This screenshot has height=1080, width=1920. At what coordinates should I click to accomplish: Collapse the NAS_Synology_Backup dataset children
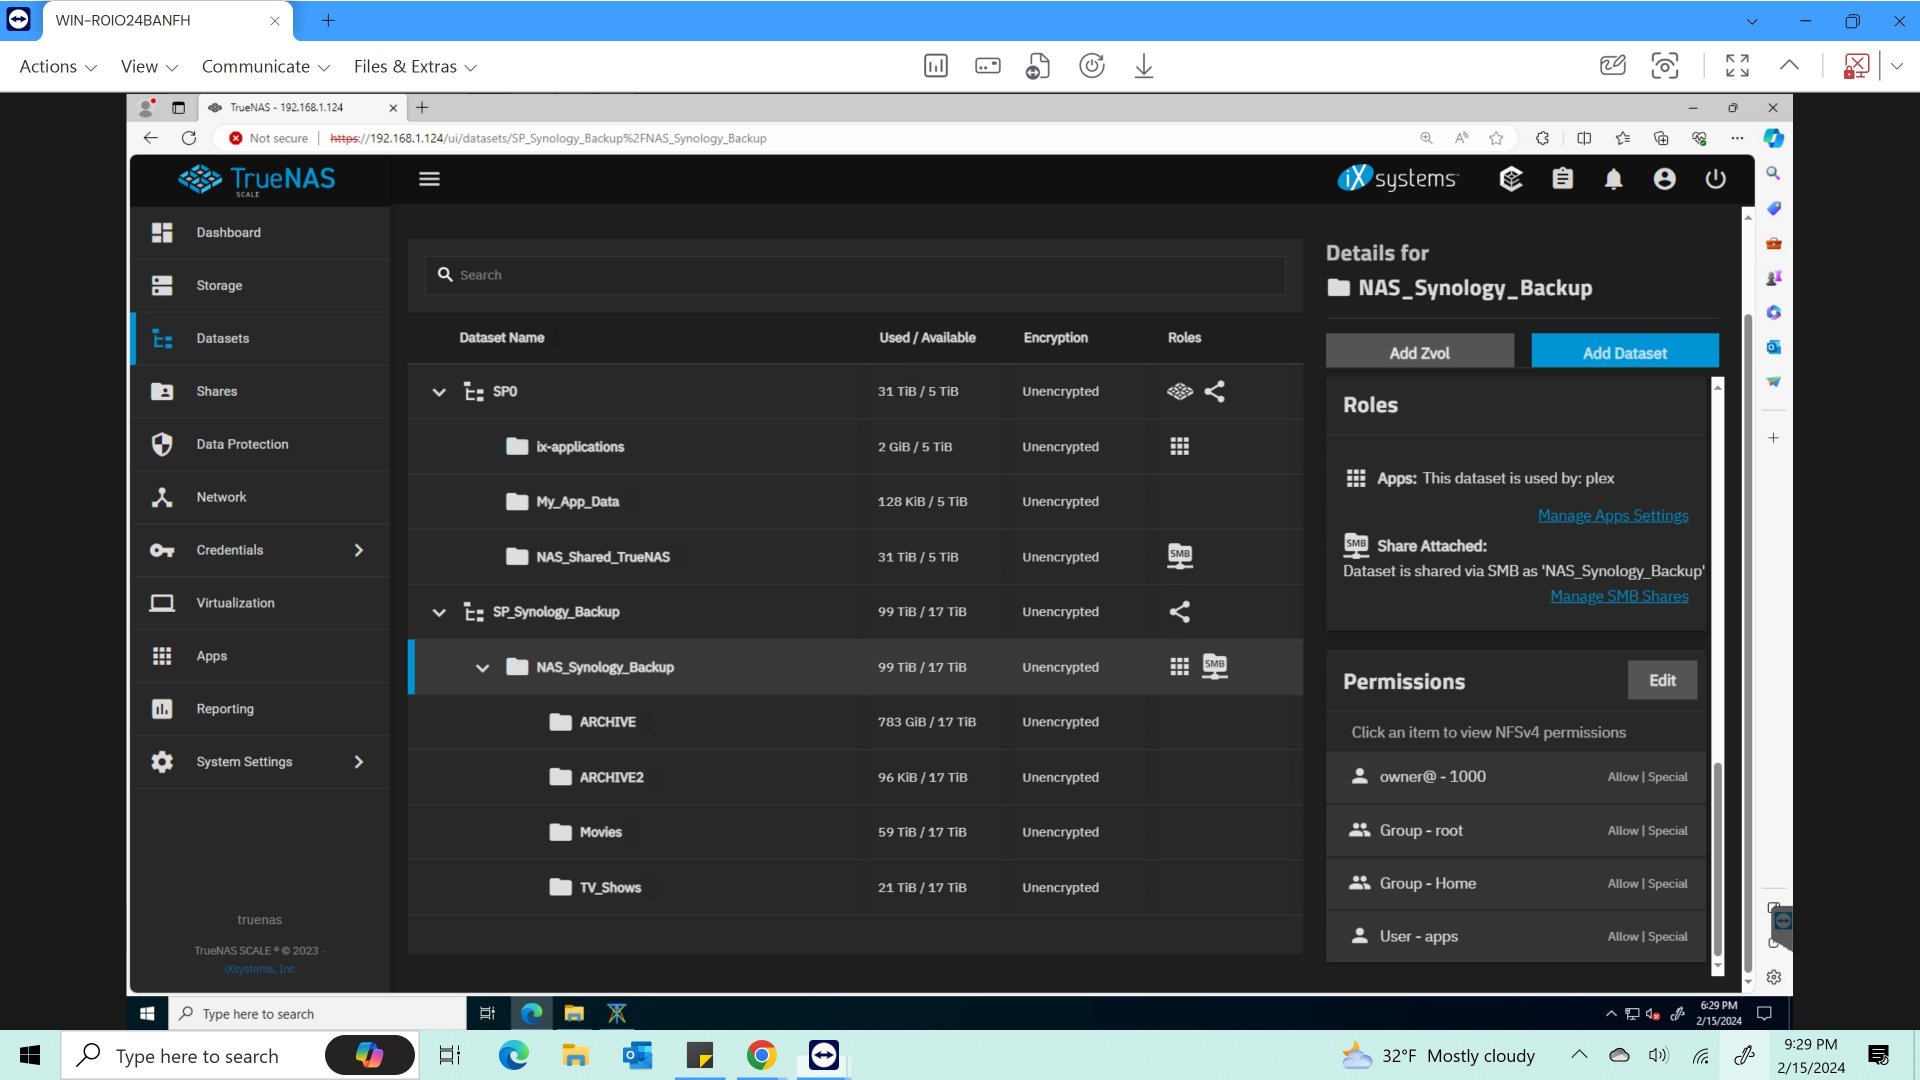482,667
